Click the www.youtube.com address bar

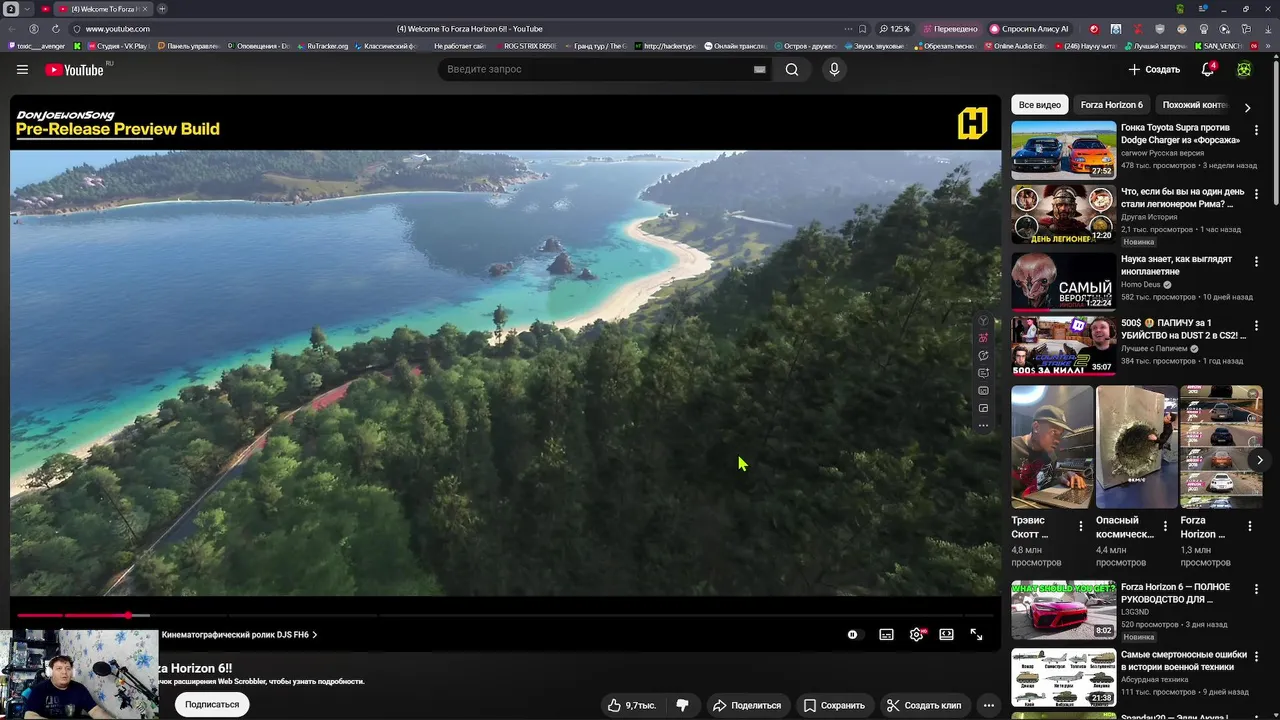click(117, 29)
